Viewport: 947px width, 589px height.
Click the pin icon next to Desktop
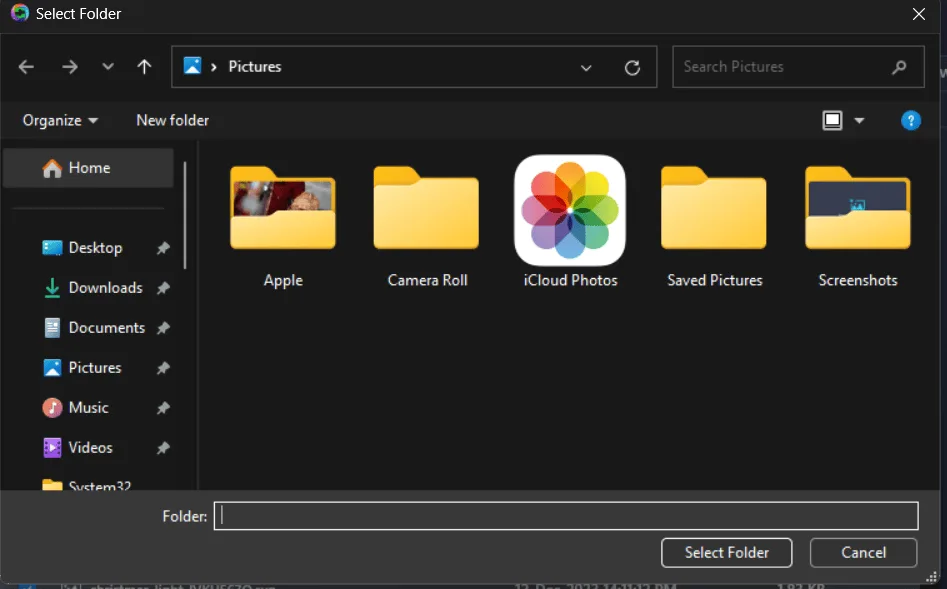163,248
